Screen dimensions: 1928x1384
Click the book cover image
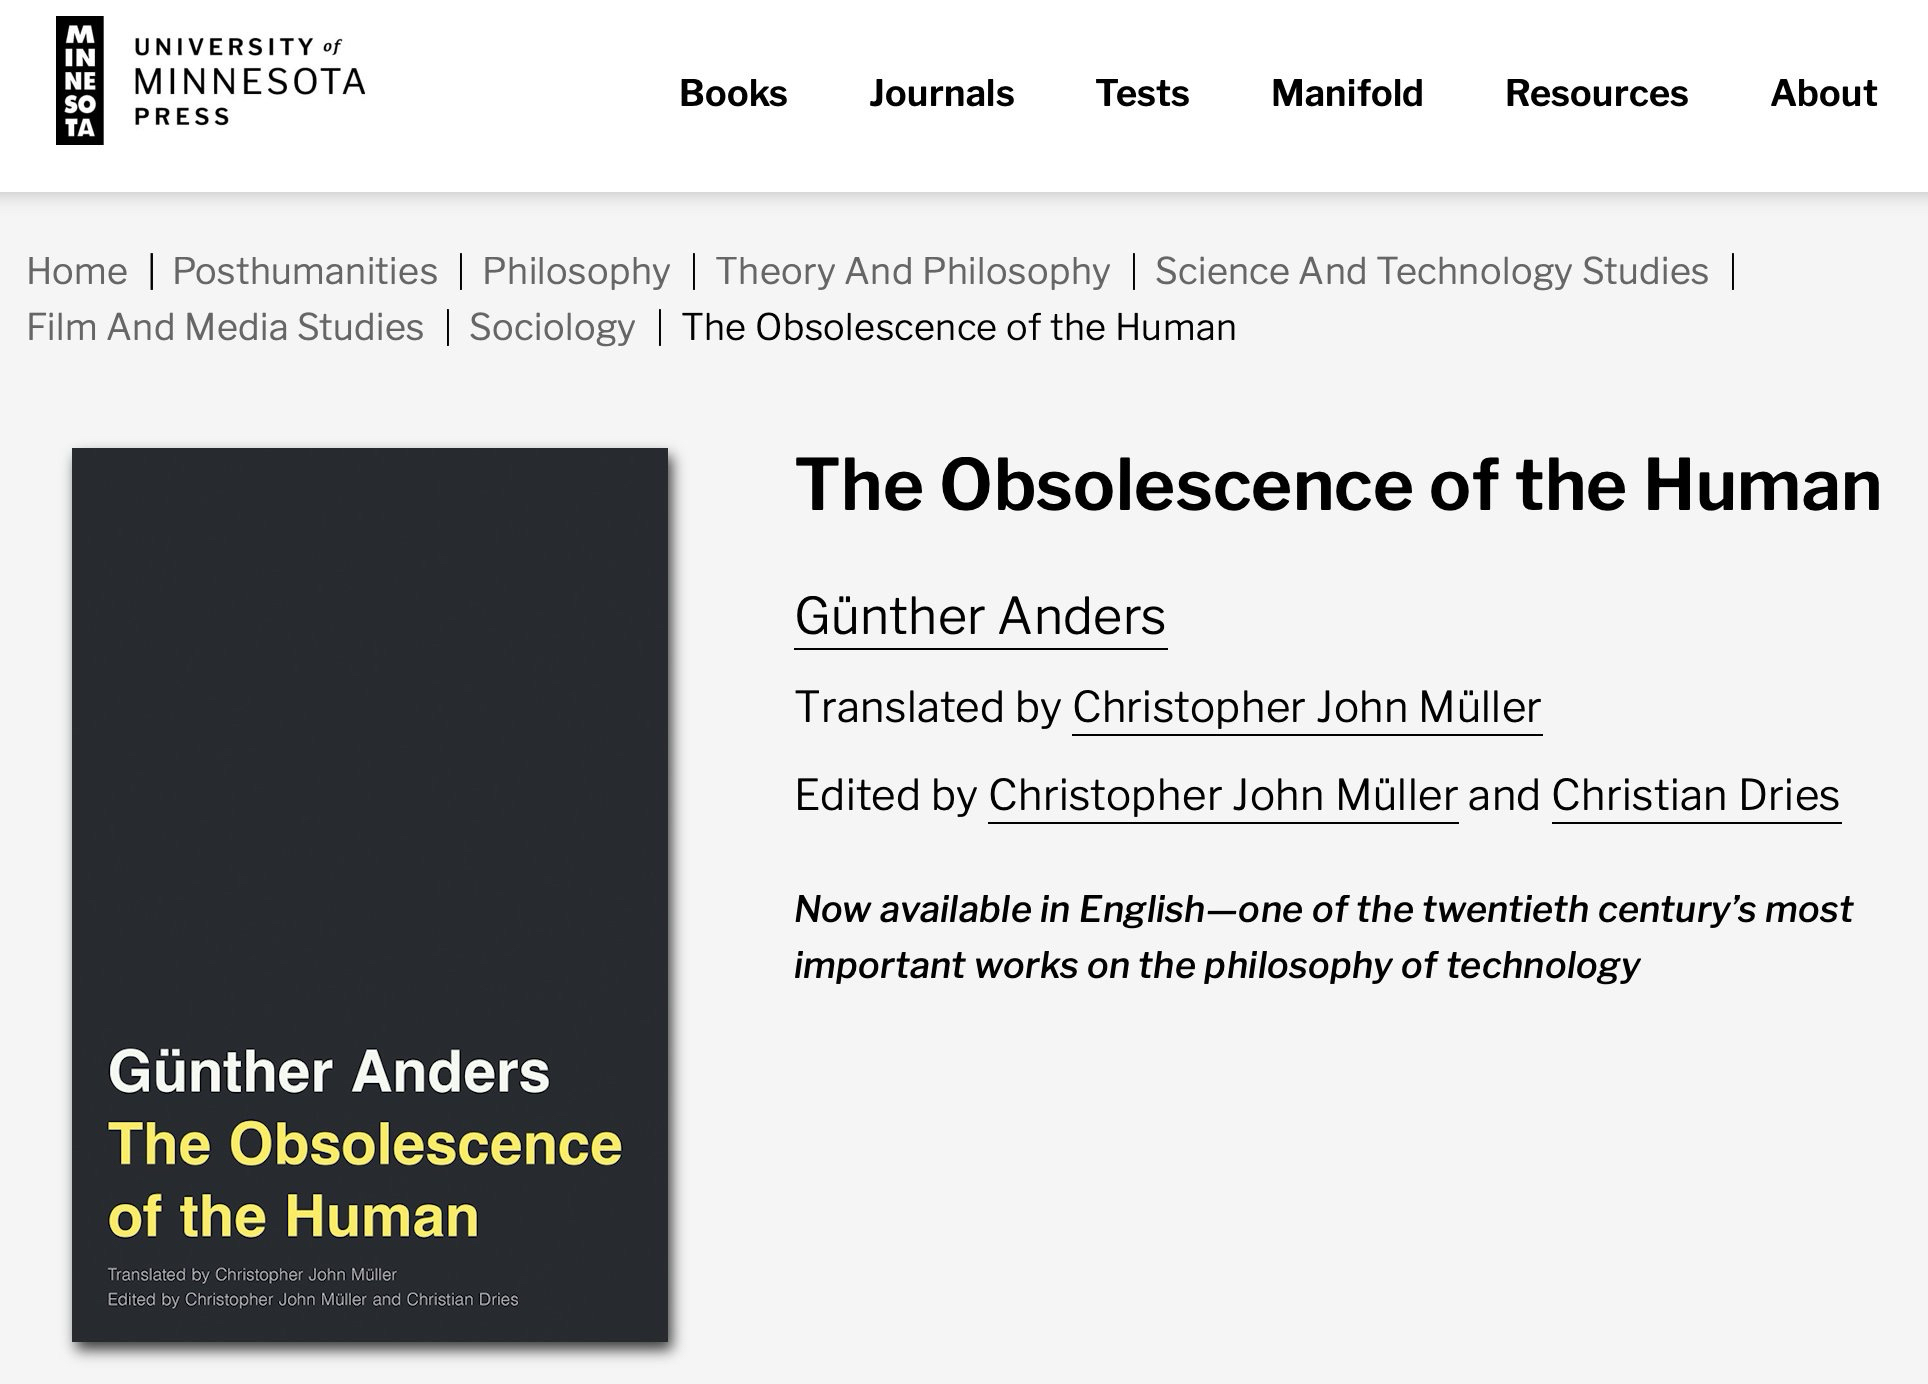pyautogui.click(x=370, y=894)
